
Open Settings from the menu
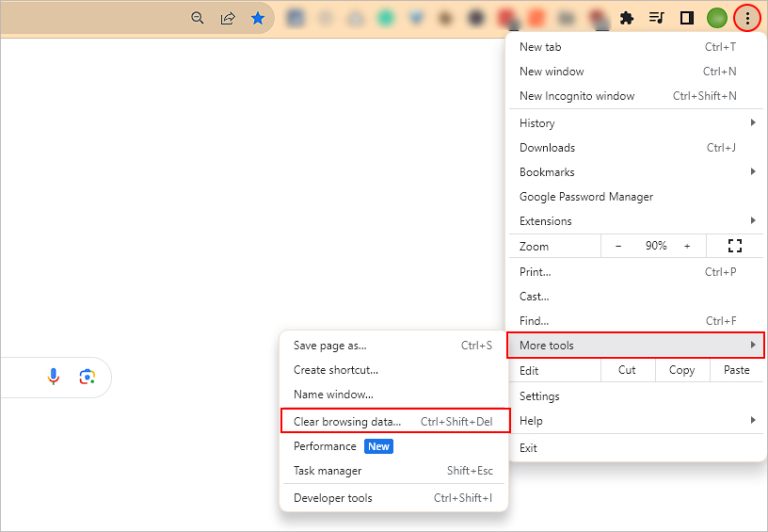pos(635,396)
